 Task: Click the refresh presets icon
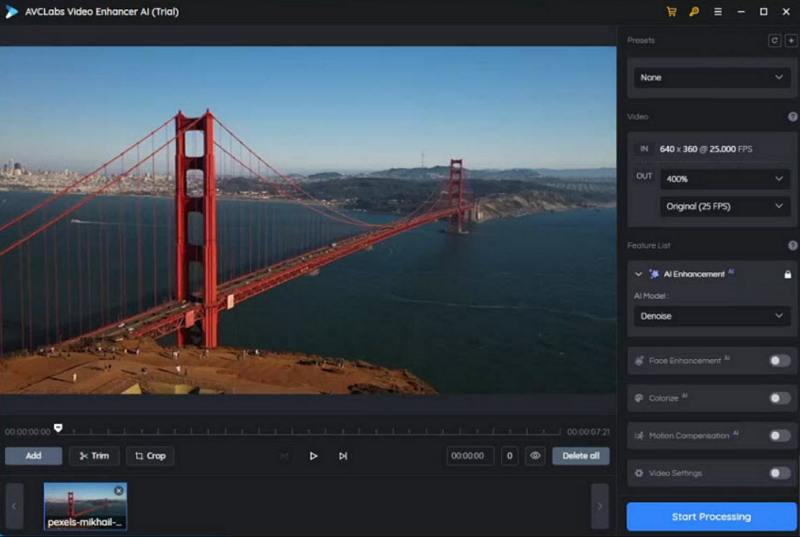click(x=774, y=41)
